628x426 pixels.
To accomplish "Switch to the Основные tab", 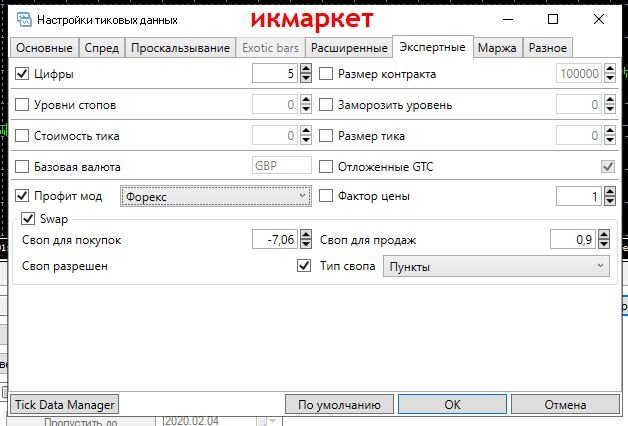I will click(44, 48).
